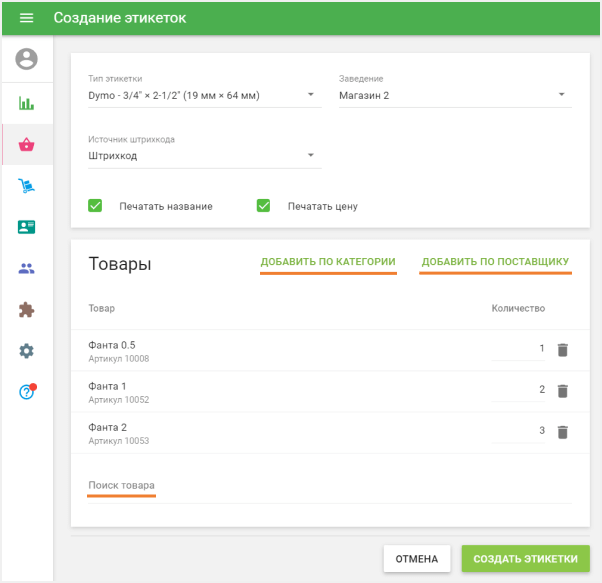Open the user profile icon in sidebar

click(x=27, y=60)
